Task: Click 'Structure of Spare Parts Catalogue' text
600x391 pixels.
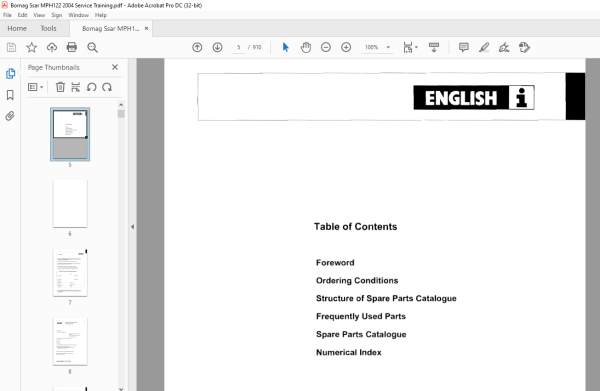Action: [386, 299]
